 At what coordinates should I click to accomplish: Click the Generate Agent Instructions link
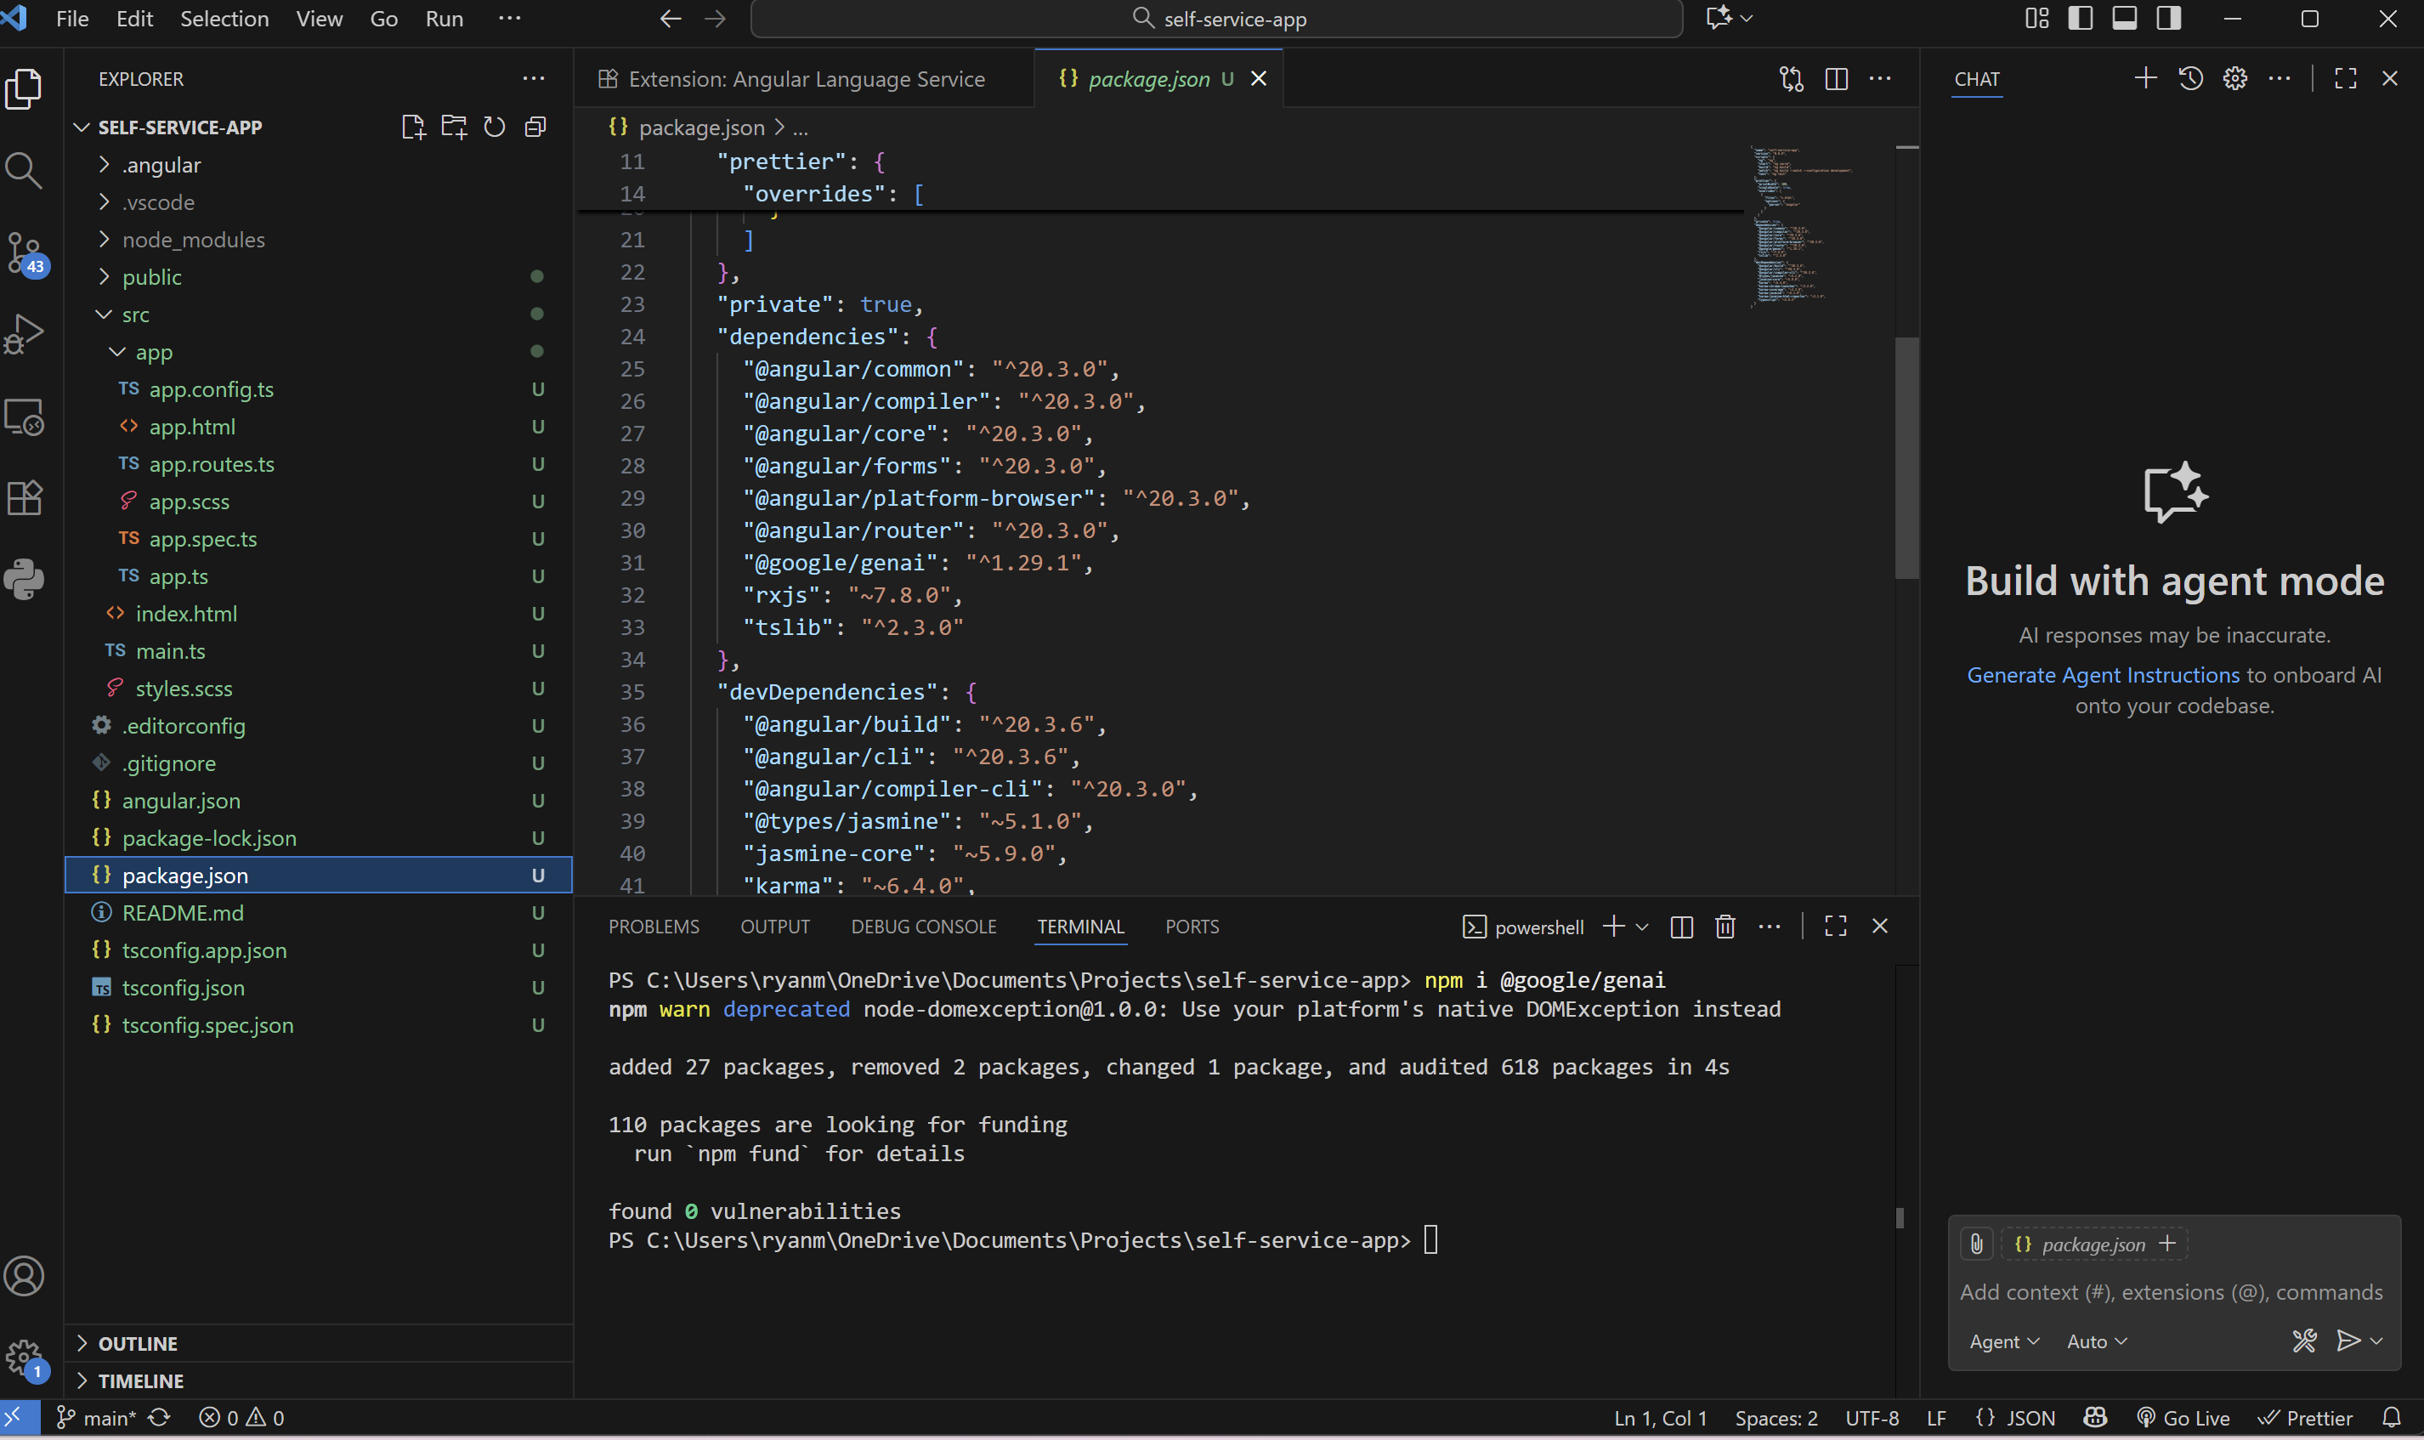click(2103, 675)
